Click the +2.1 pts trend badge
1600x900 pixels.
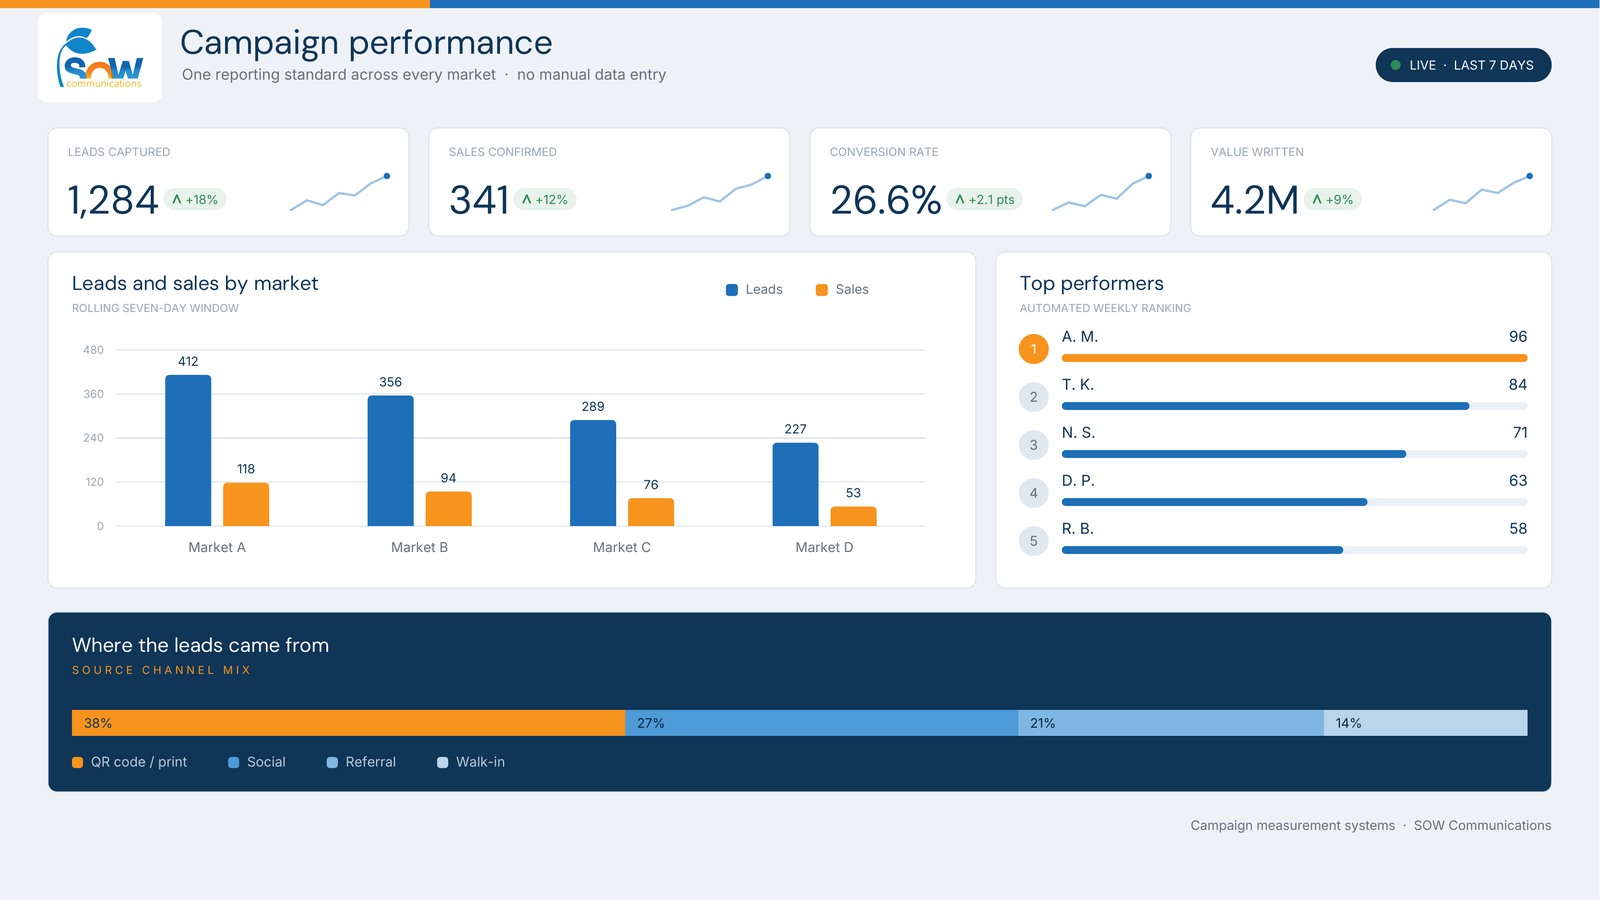coord(985,199)
